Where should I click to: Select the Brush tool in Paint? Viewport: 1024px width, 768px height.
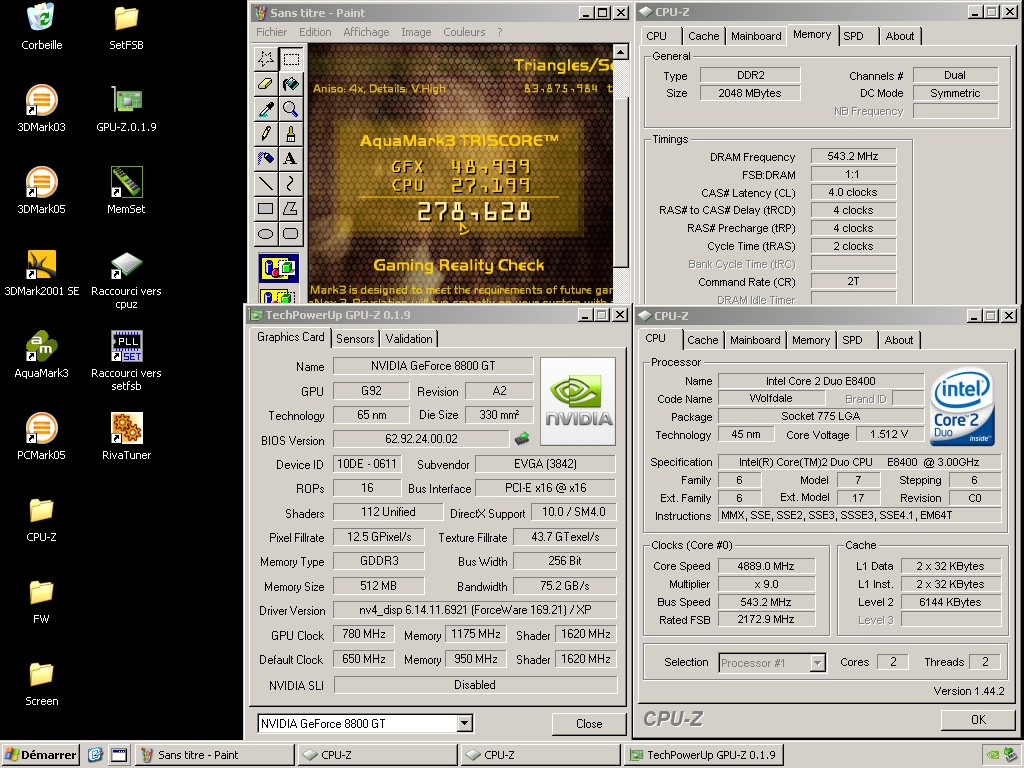pos(291,133)
